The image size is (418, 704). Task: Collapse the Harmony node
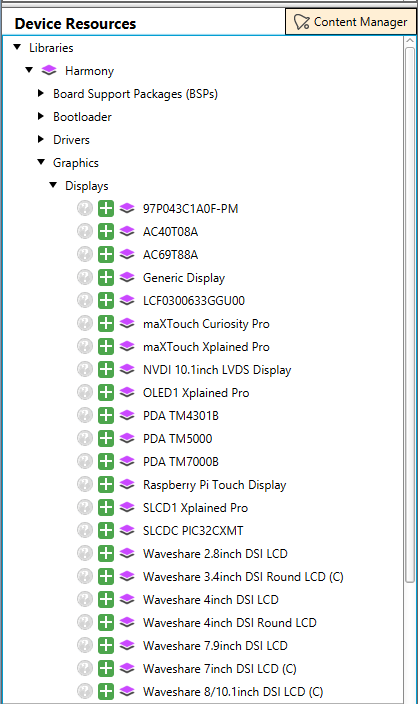[29, 70]
